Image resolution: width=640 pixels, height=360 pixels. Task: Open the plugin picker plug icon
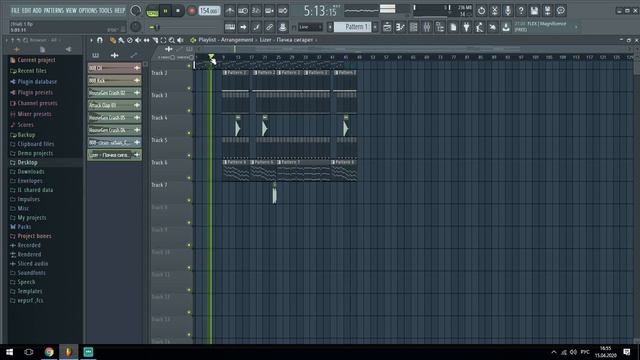[x=466, y=27]
